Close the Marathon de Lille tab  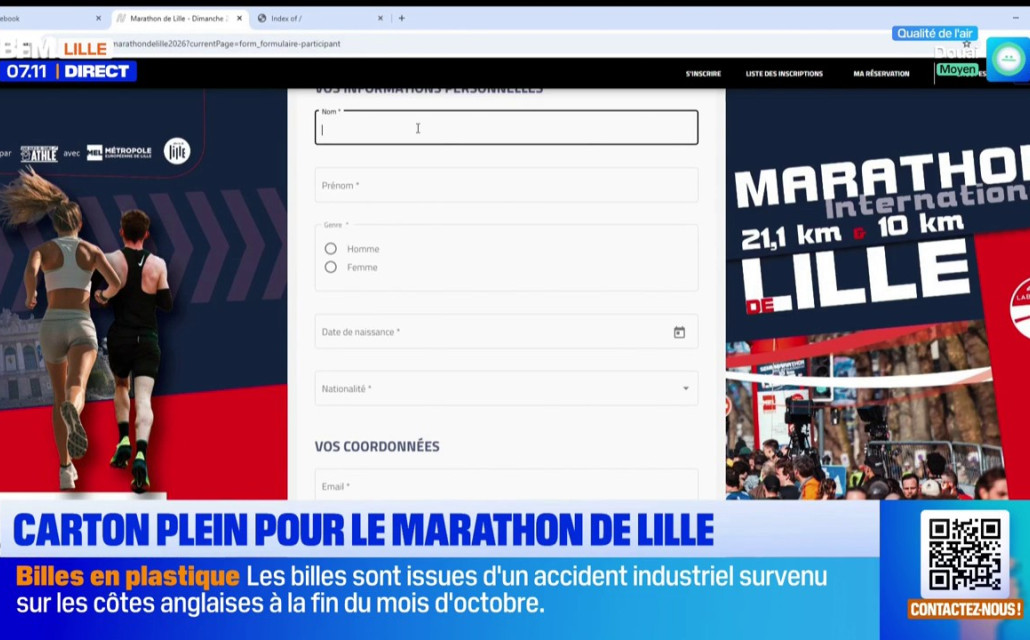(x=239, y=18)
